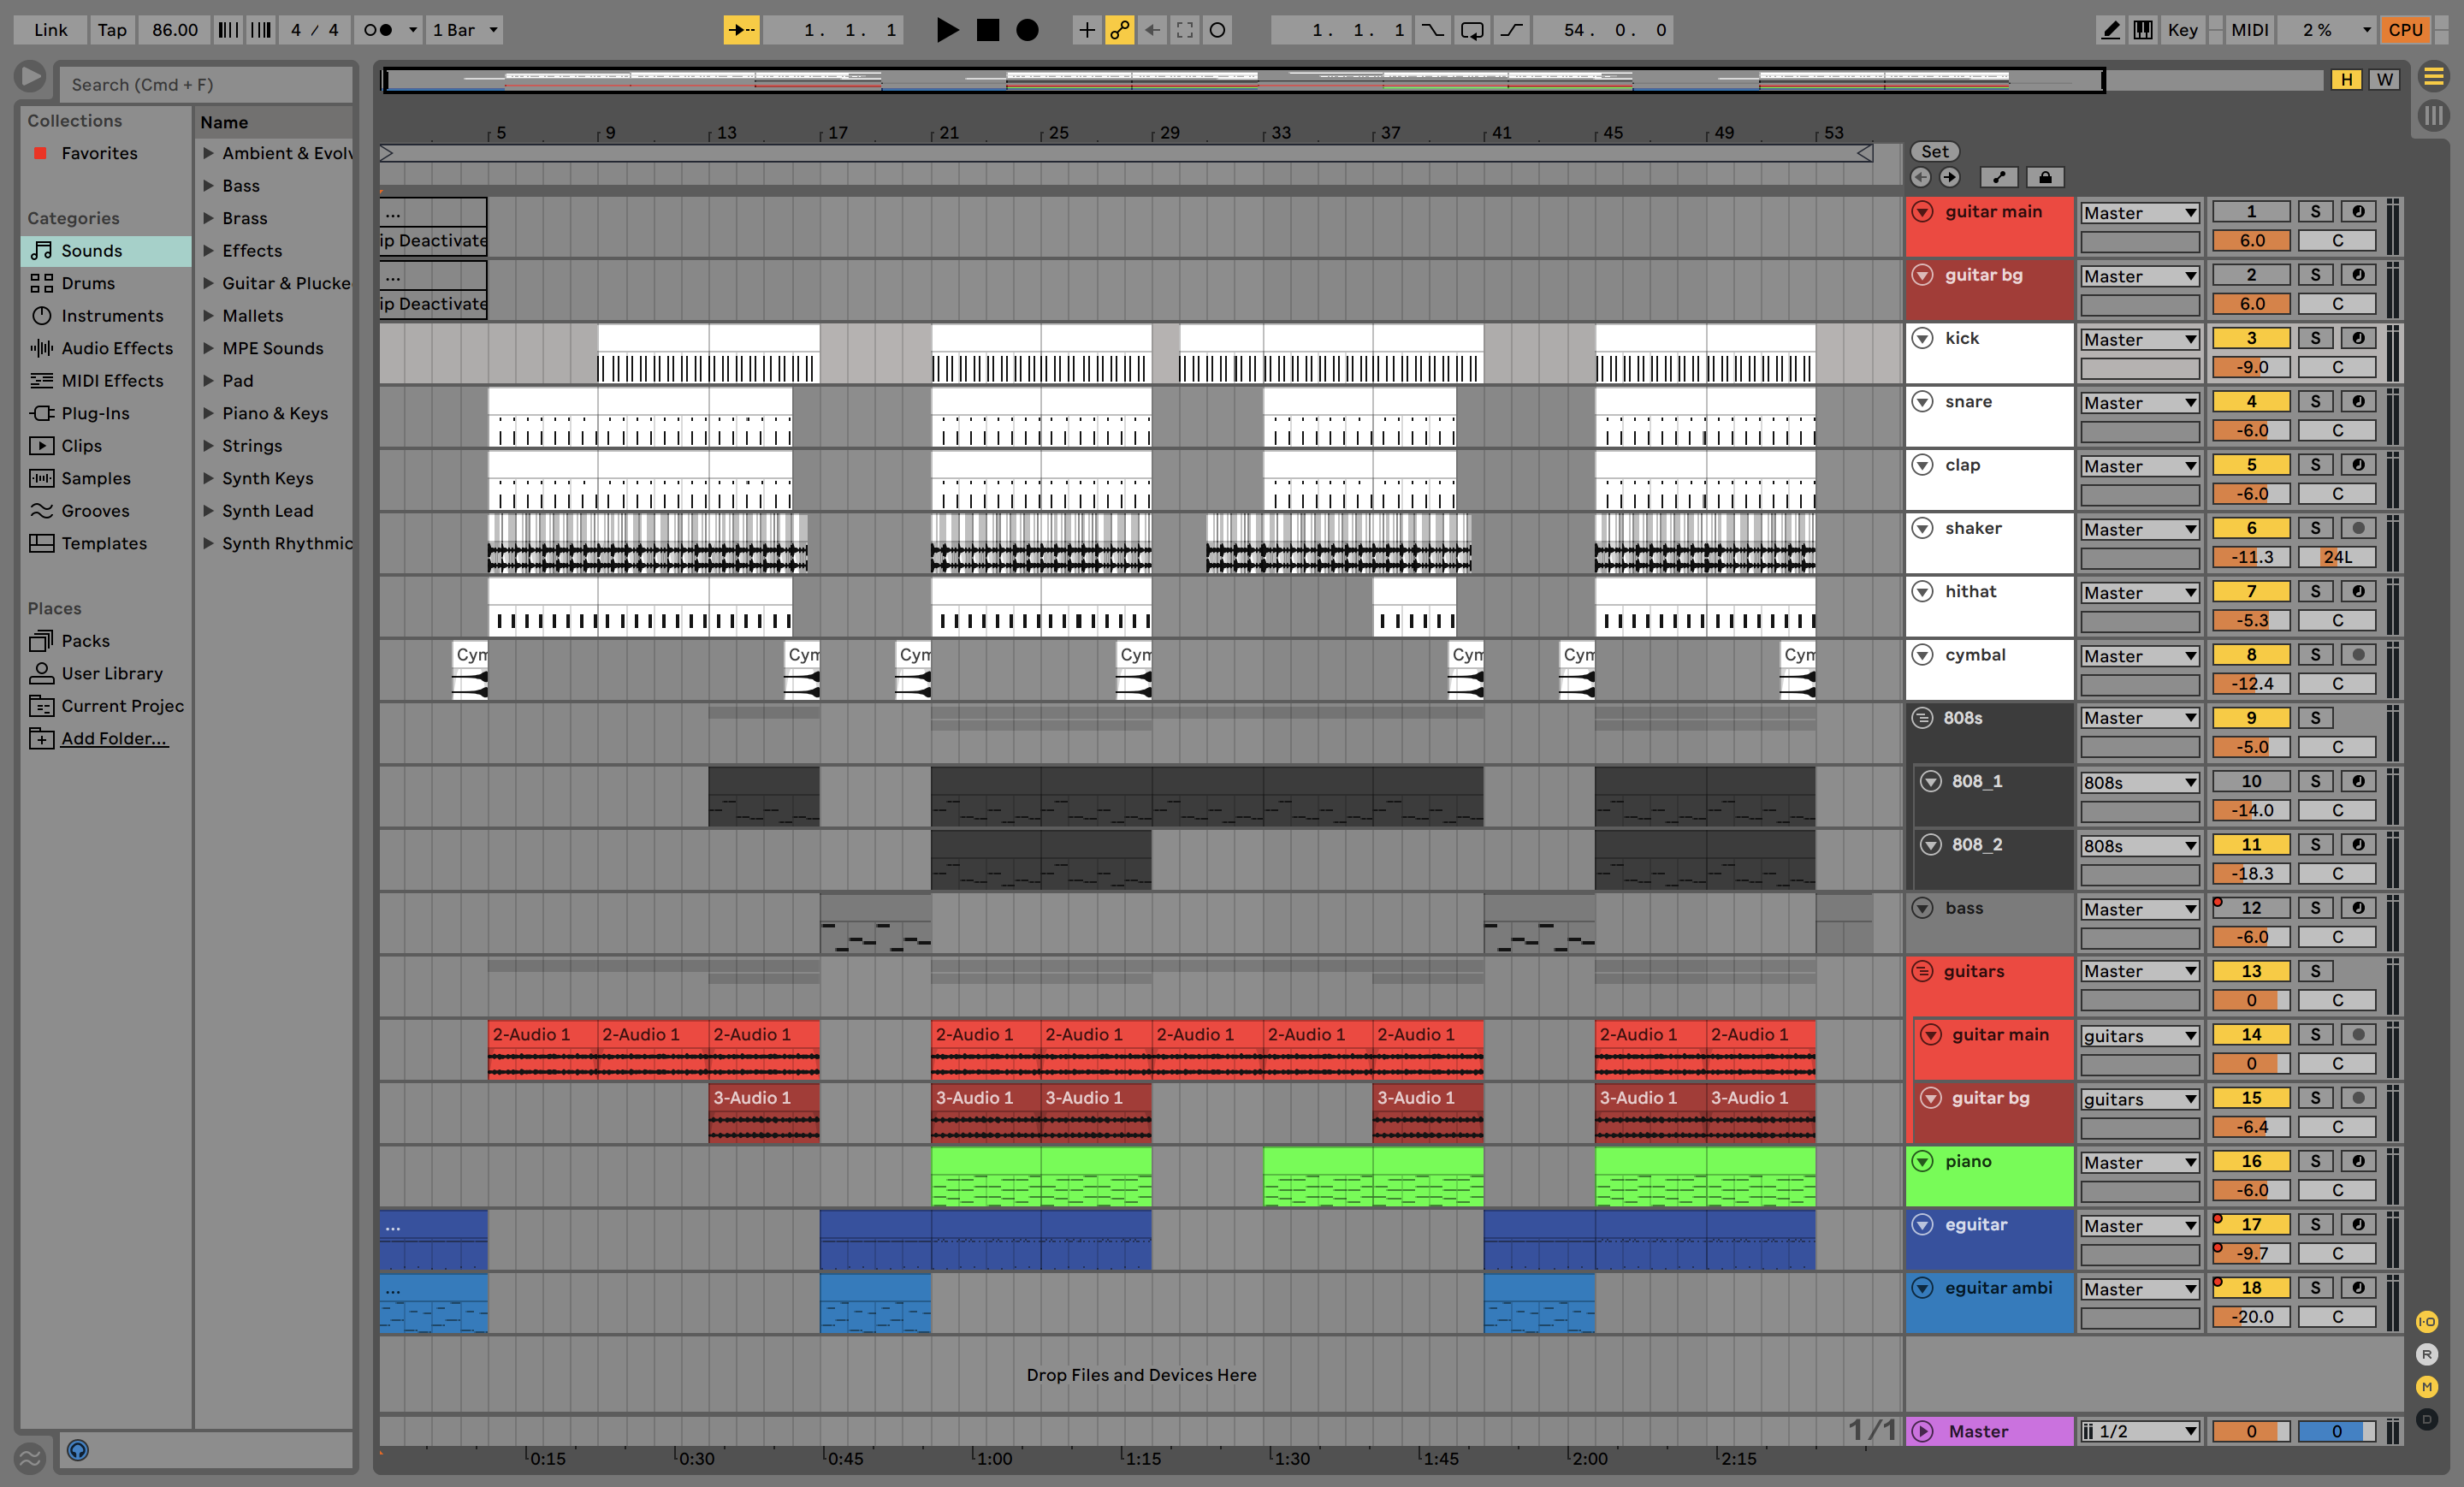The width and height of the screenshot is (2464, 1487).
Task: Select Drums category in browser
Action: click(105, 283)
